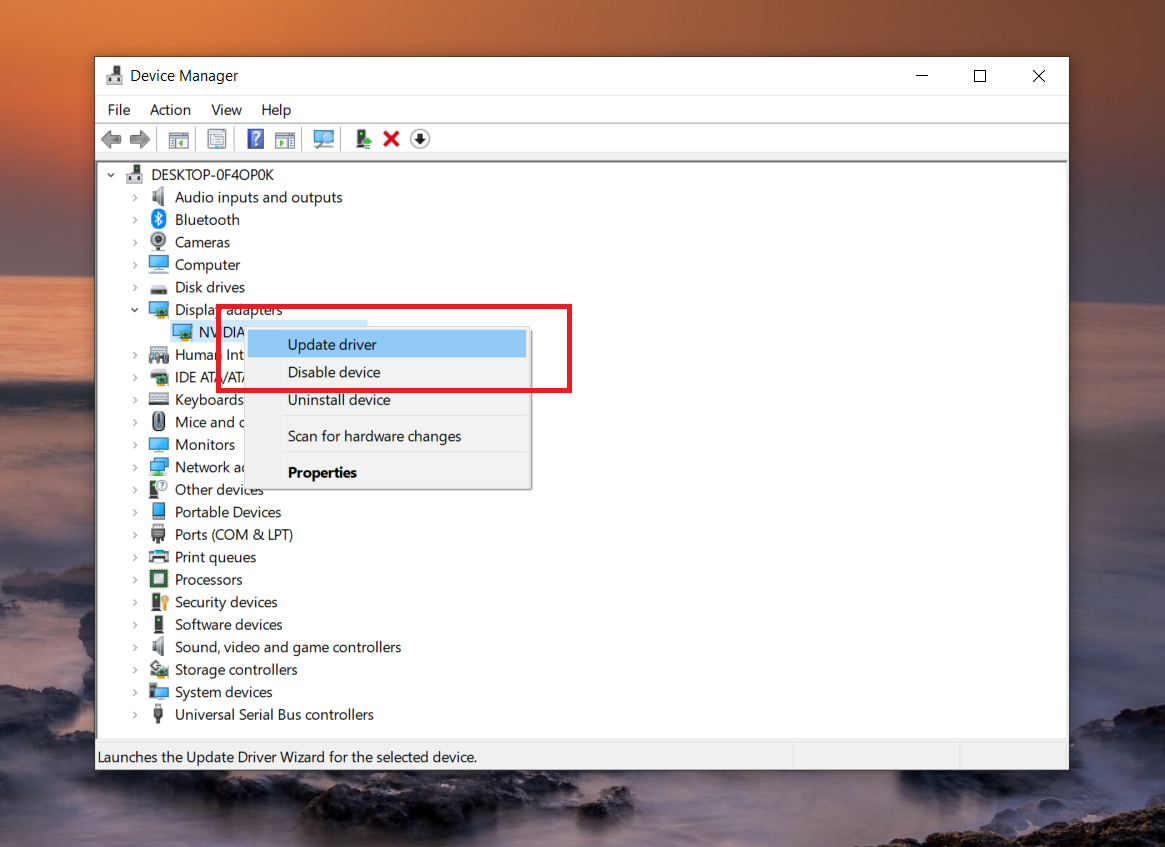Expand the Audio inputs and outputs node
Viewport: 1165px width, 847px height.
[135, 198]
